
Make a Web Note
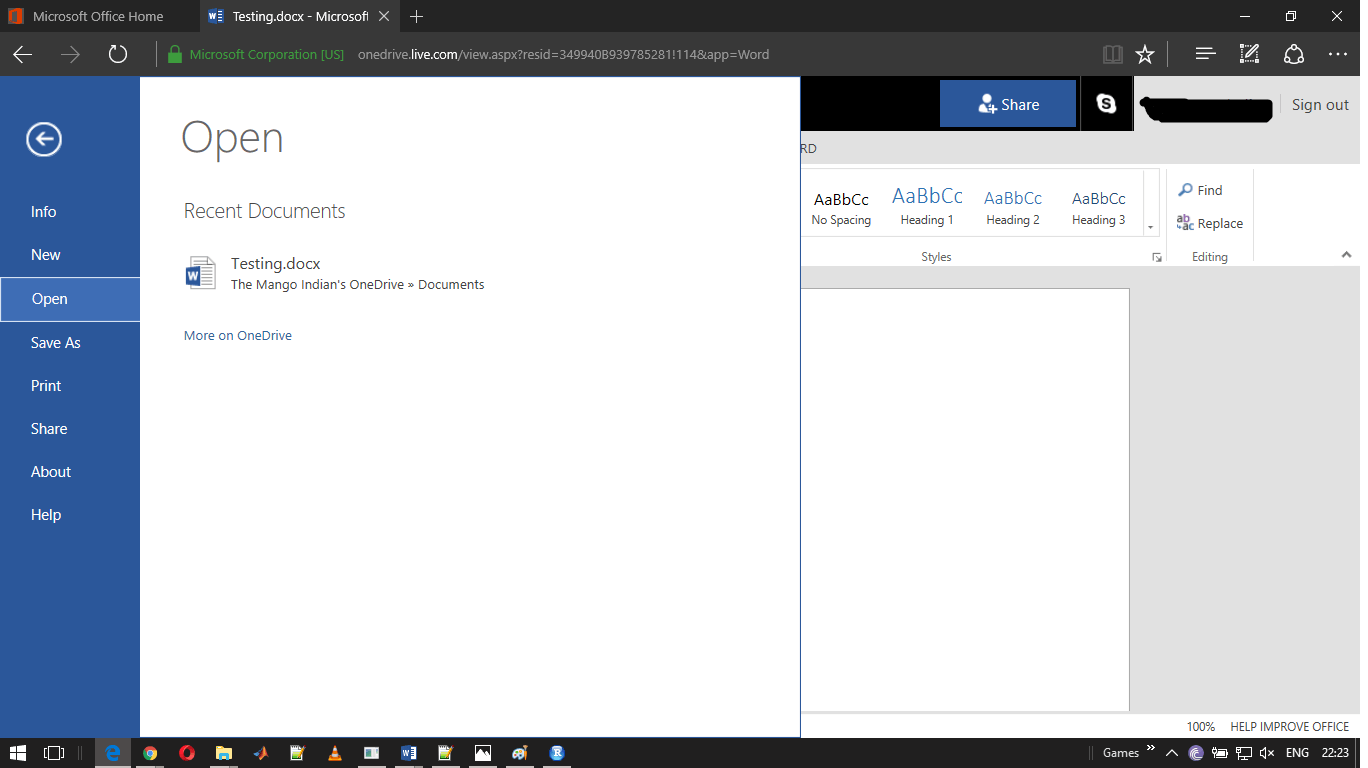1249,54
